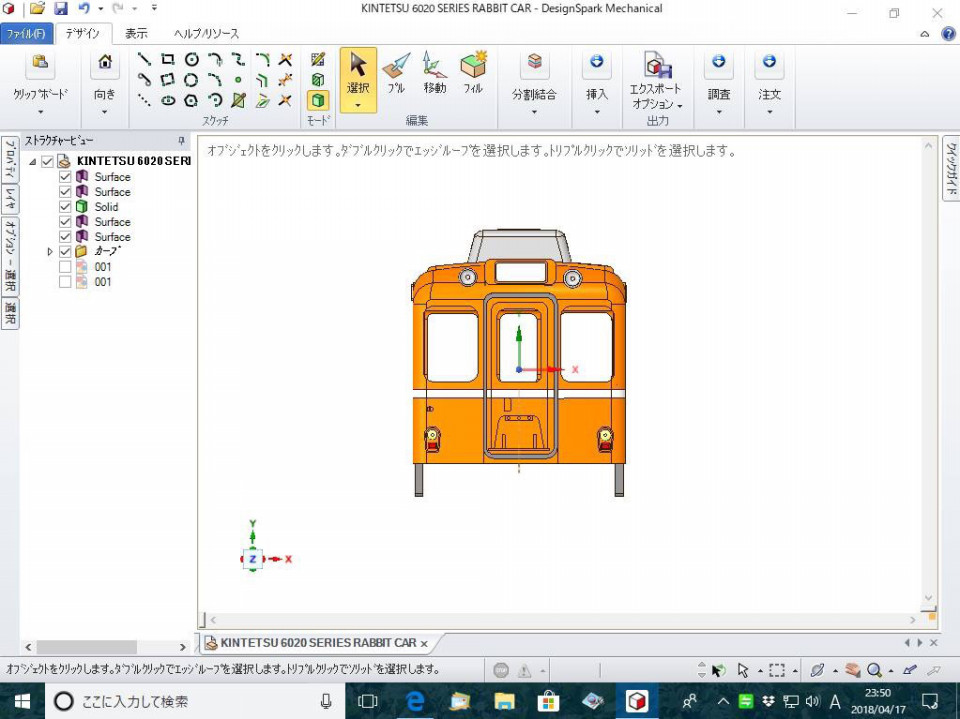
Task: Uncheck the fourth Surface checkbox
Action: pos(65,236)
